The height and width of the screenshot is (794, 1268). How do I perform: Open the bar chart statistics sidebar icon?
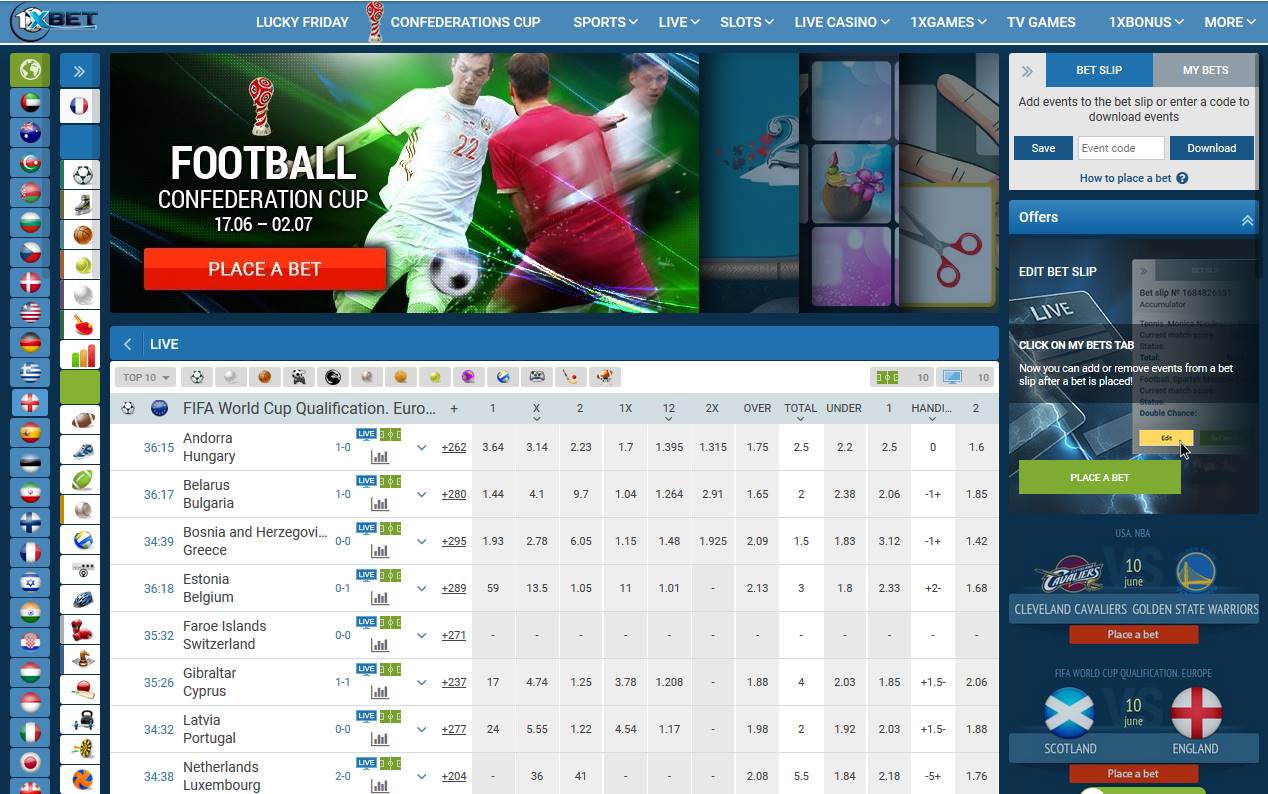click(x=83, y=355)
